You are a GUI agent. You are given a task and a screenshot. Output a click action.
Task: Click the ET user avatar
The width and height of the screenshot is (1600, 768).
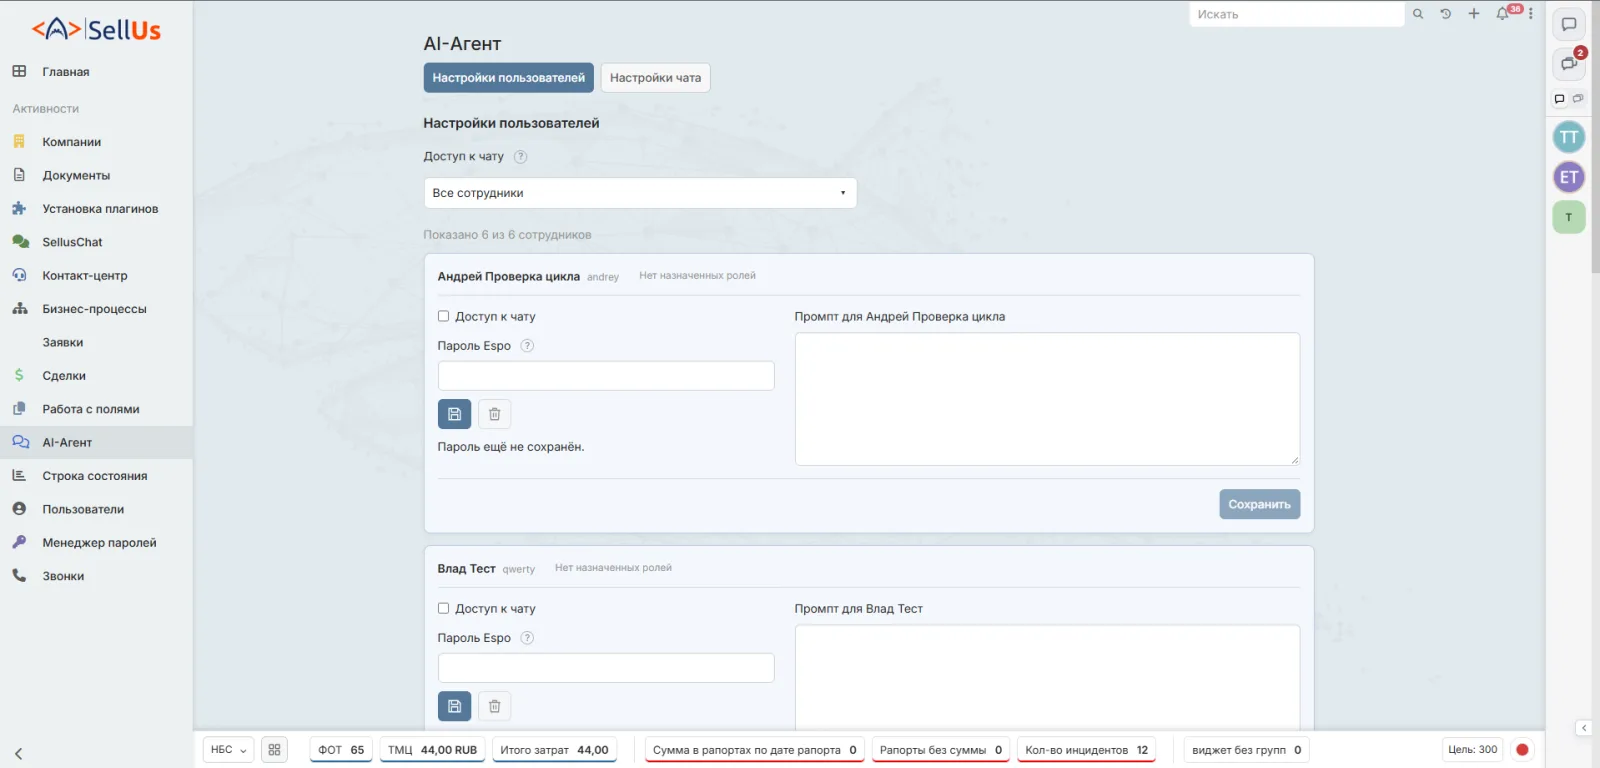[1569, 177]
